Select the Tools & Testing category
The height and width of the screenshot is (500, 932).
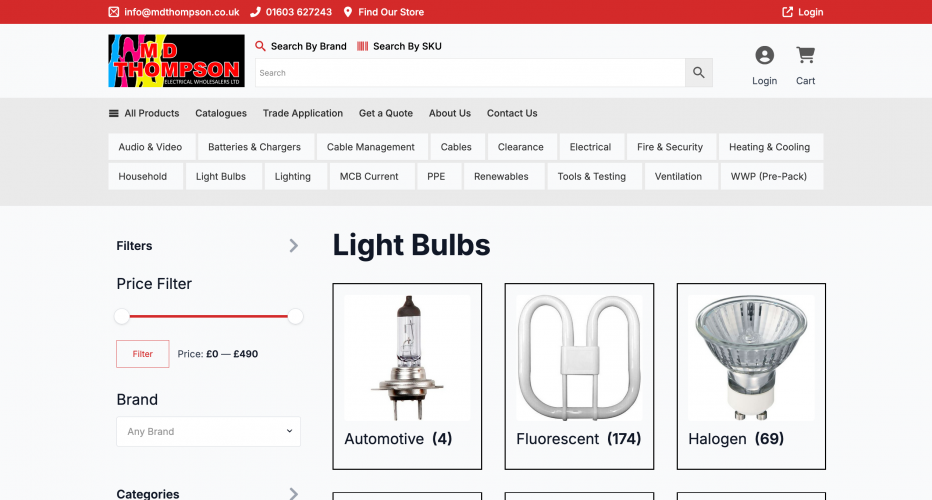[593, 177]
